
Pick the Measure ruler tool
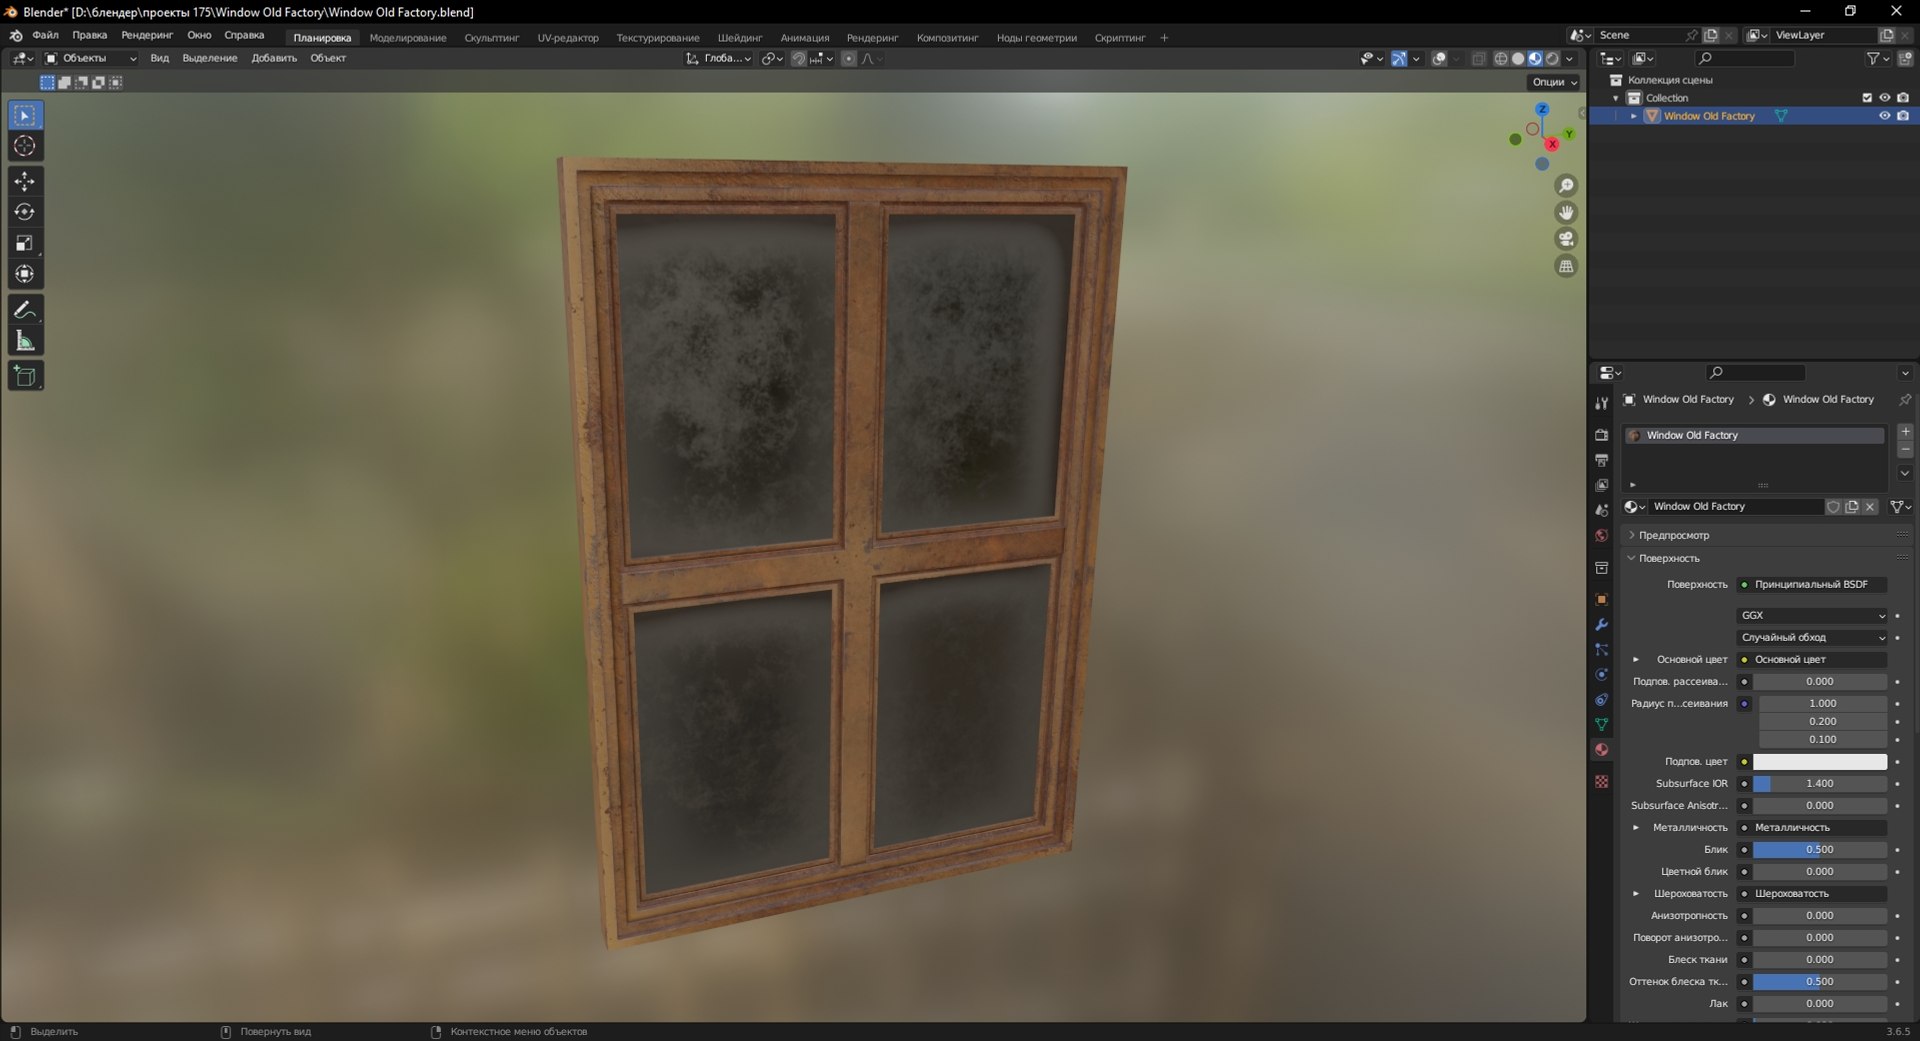click(25, 341)
